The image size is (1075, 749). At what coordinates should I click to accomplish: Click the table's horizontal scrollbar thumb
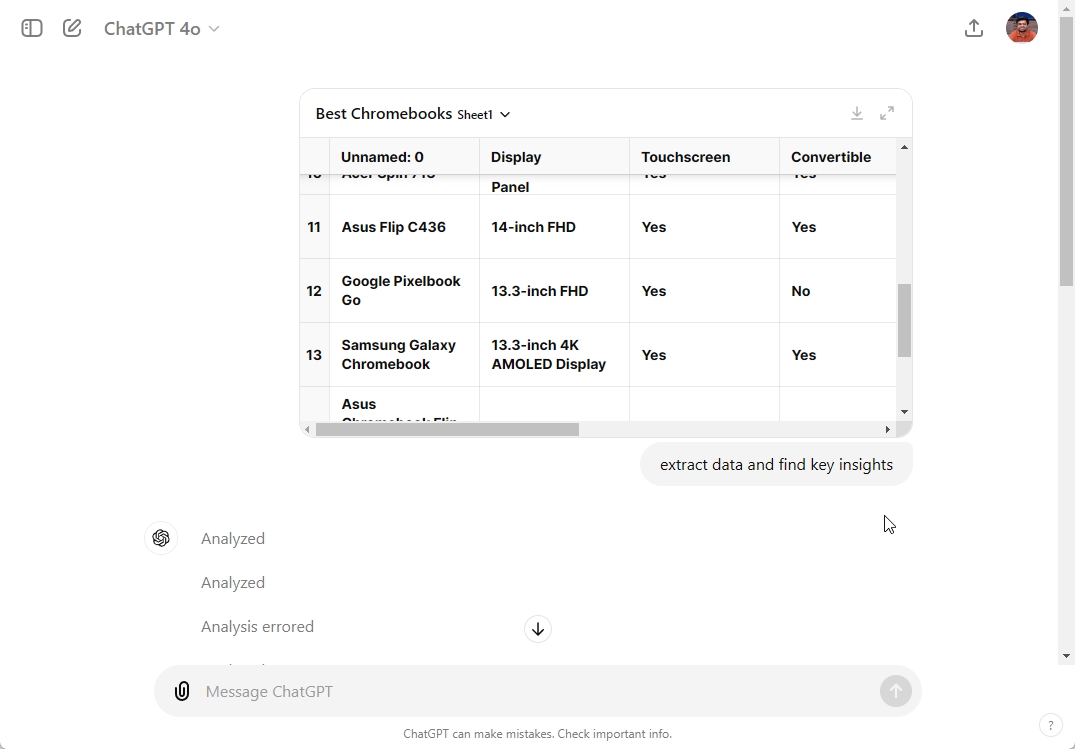[447, 430]
